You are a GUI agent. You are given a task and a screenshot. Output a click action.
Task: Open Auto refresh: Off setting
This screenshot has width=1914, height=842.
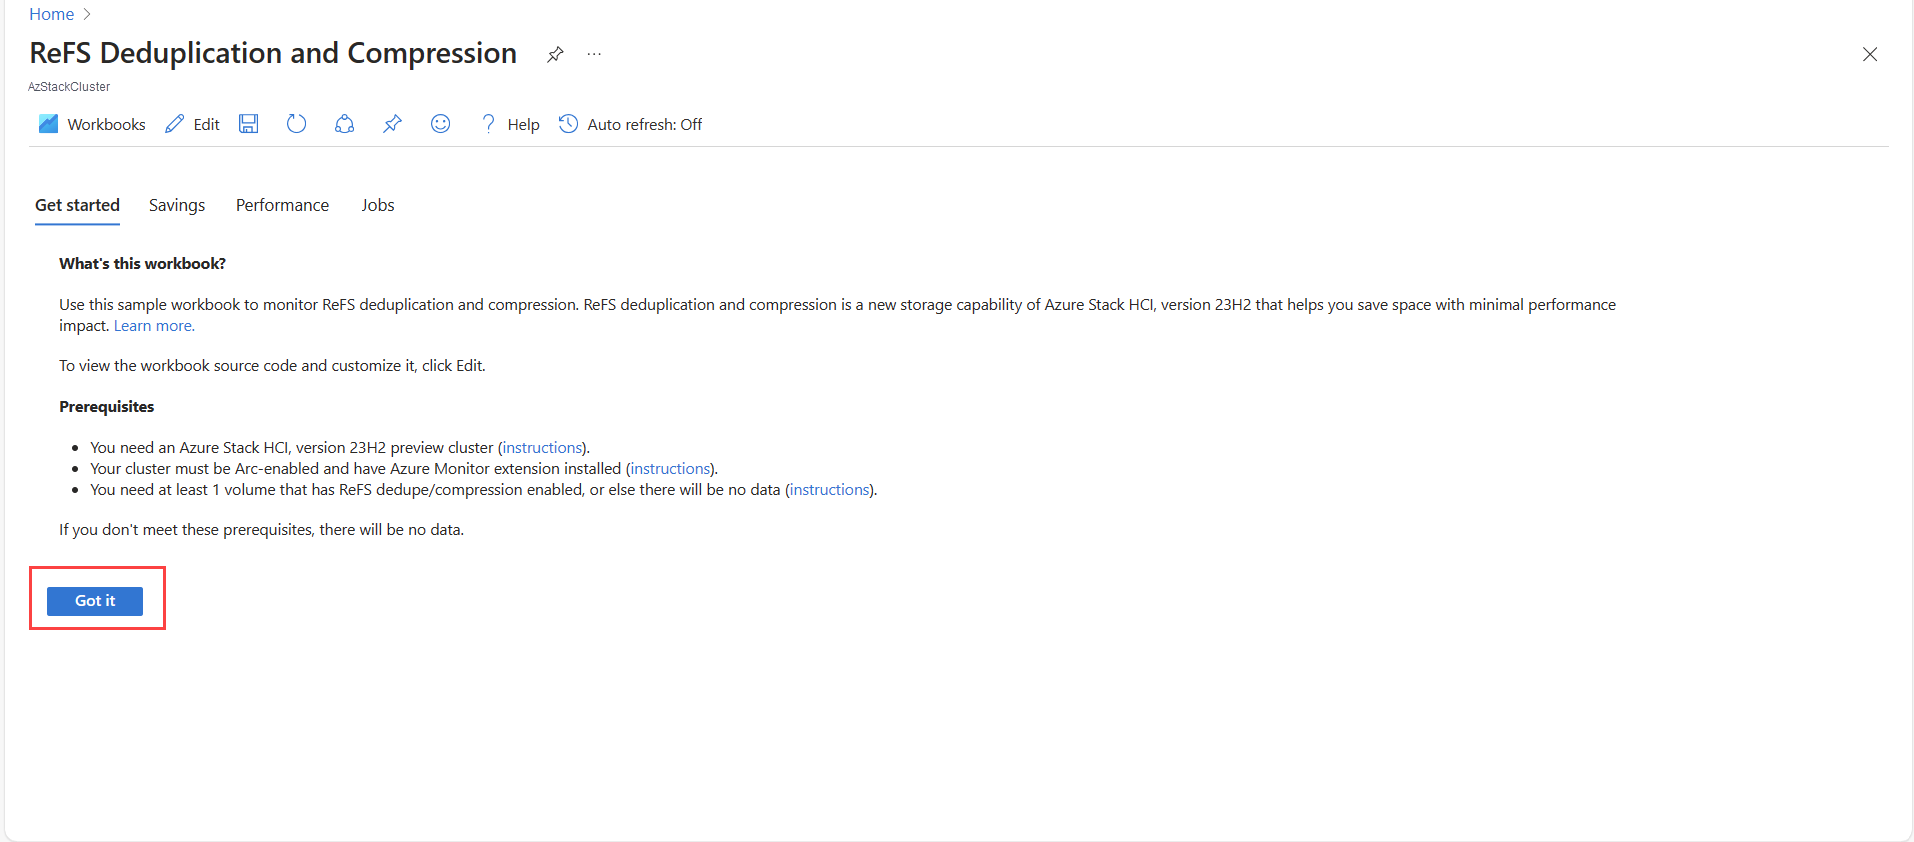(631, 124)
